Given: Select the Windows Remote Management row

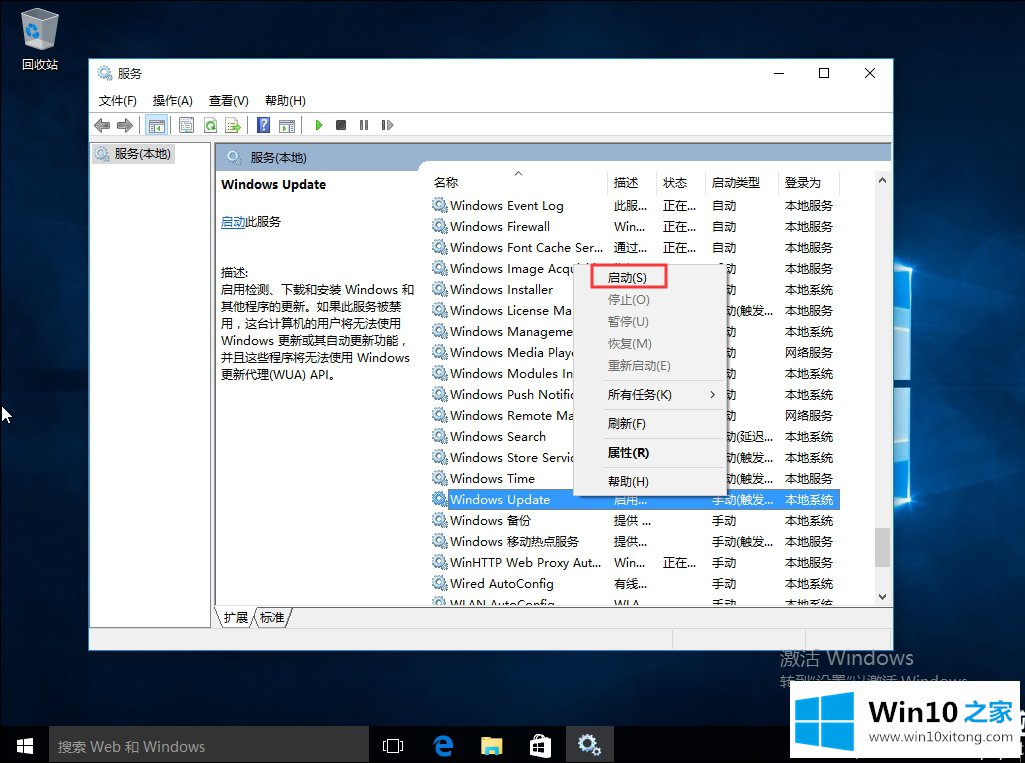Looking at the screenshot, I should click(x=502, y=415).
